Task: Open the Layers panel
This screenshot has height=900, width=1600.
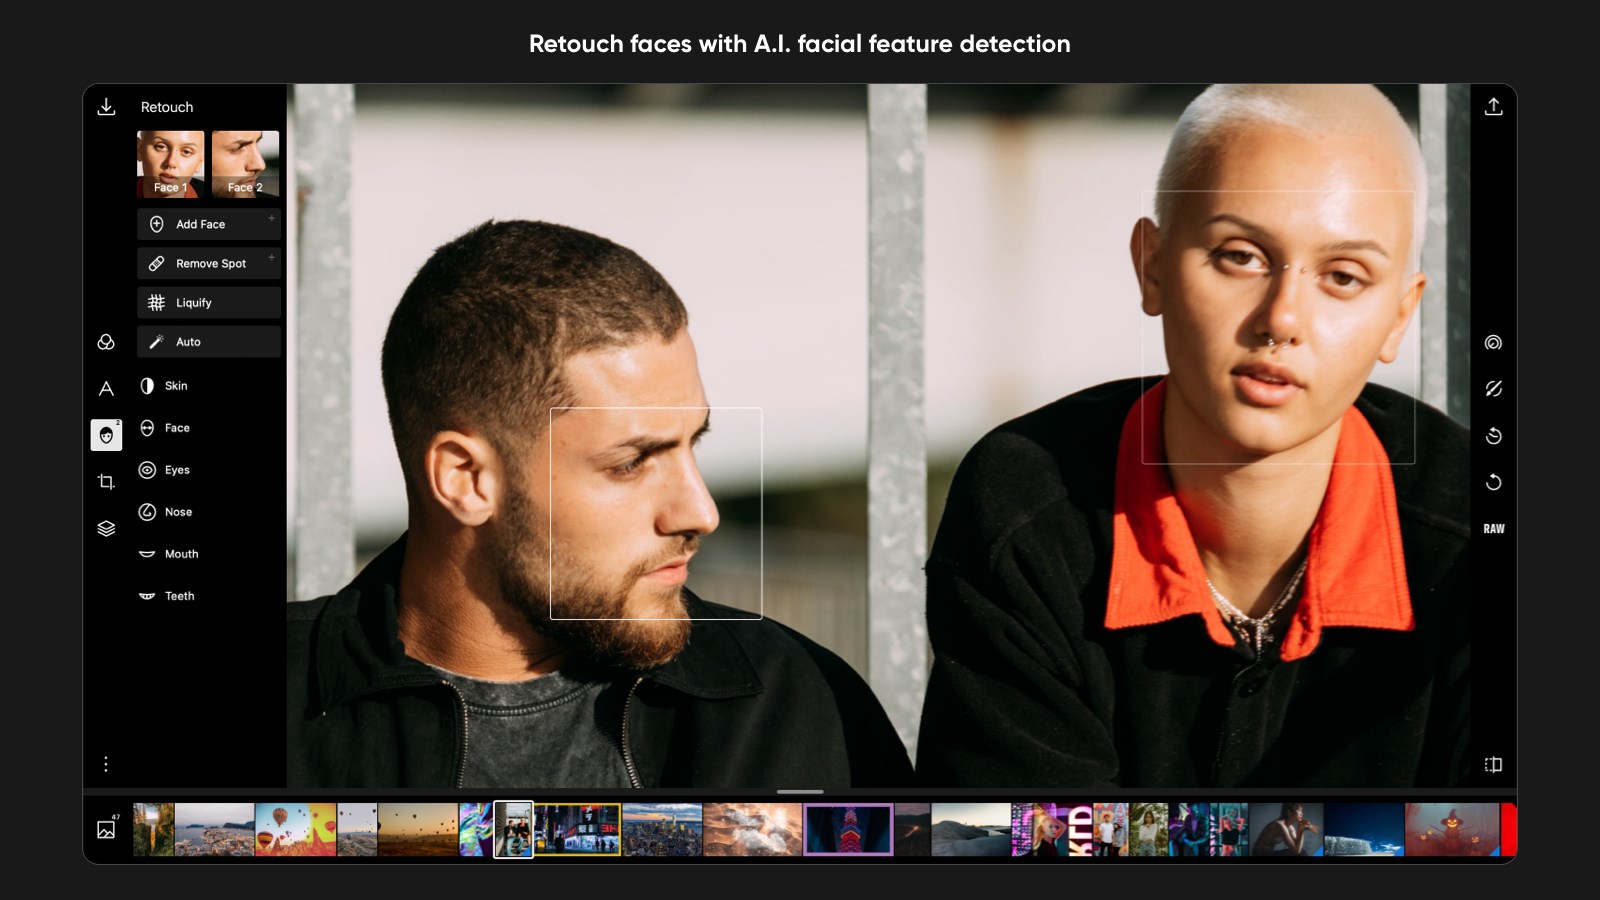Action: click(106, 528)
